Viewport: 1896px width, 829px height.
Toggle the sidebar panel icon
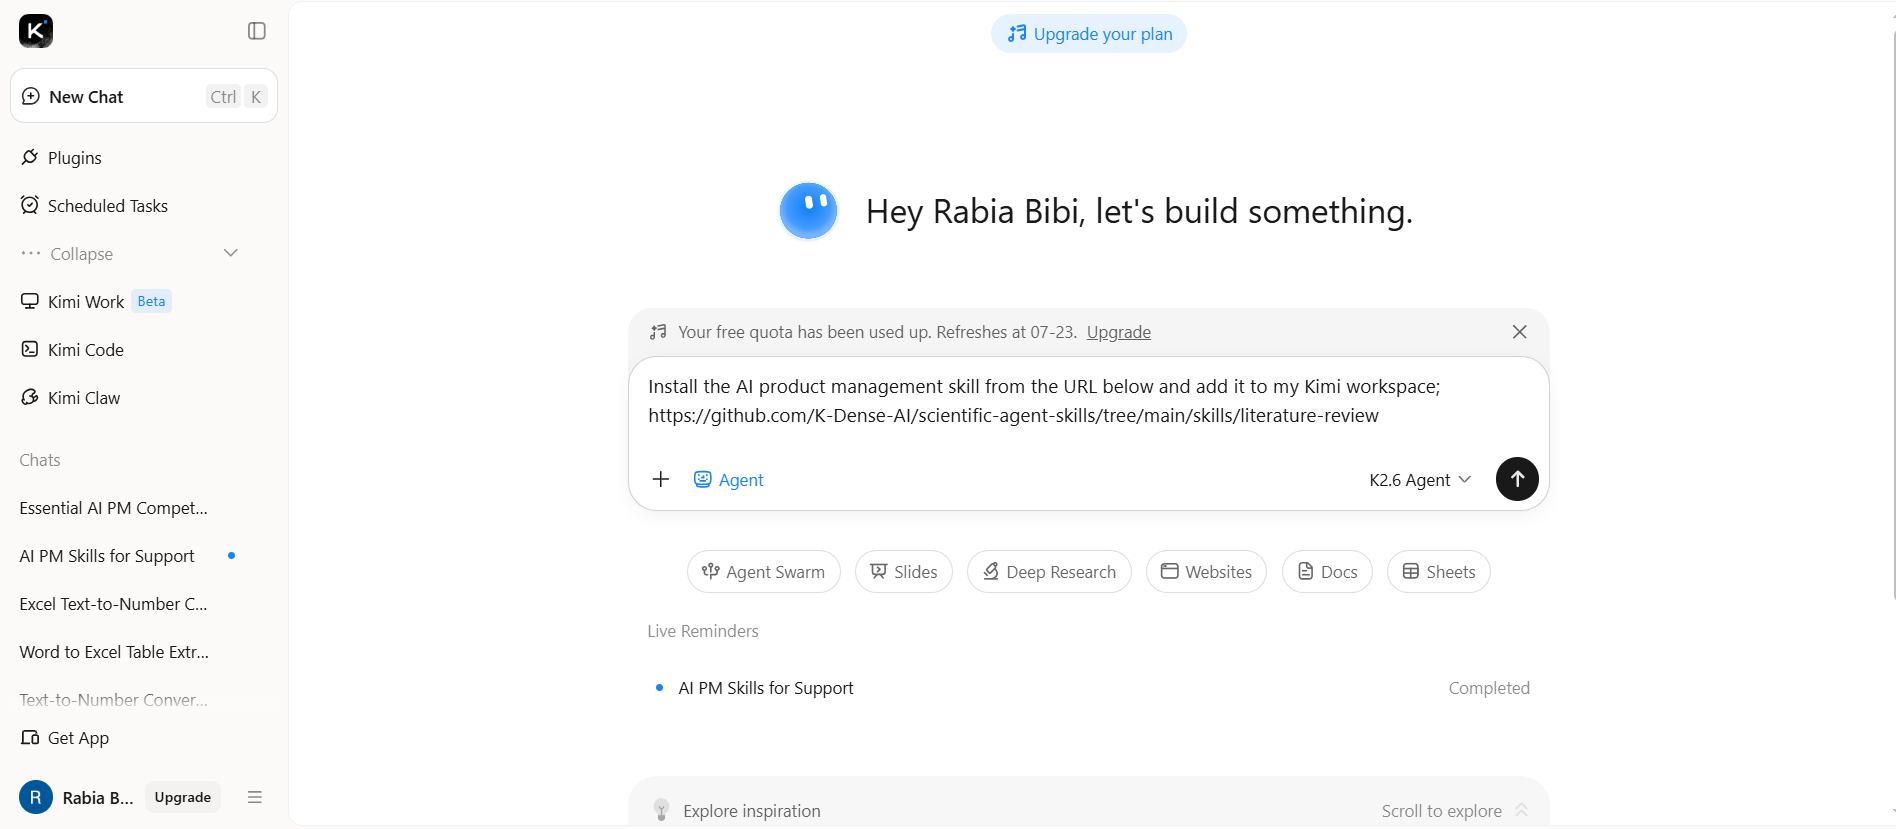coord(257,31)
